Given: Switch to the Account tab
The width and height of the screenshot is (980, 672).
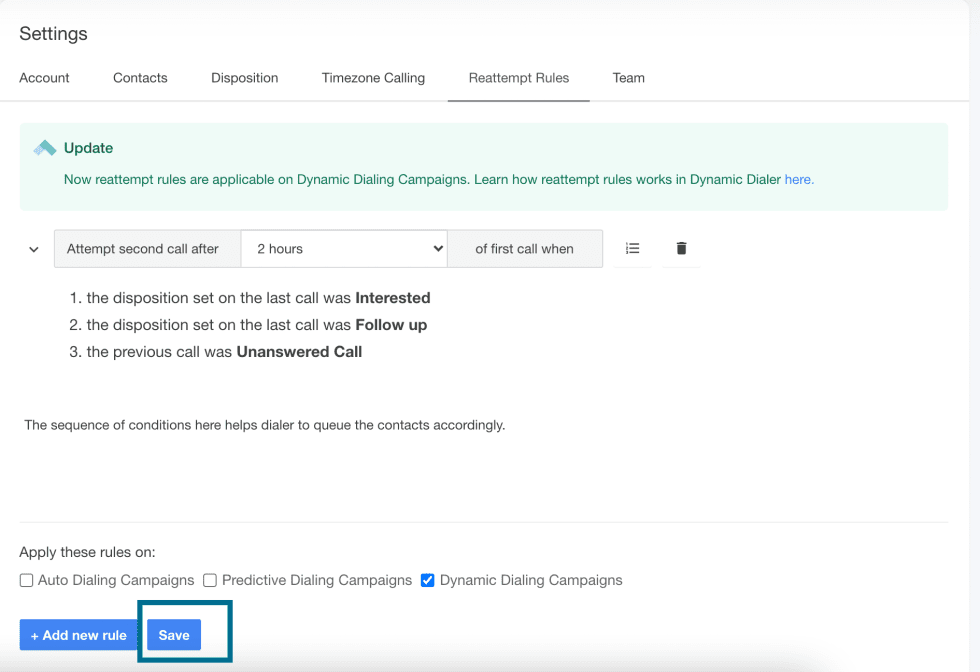Looking at the screenshot, I should (x=44, y=78).
